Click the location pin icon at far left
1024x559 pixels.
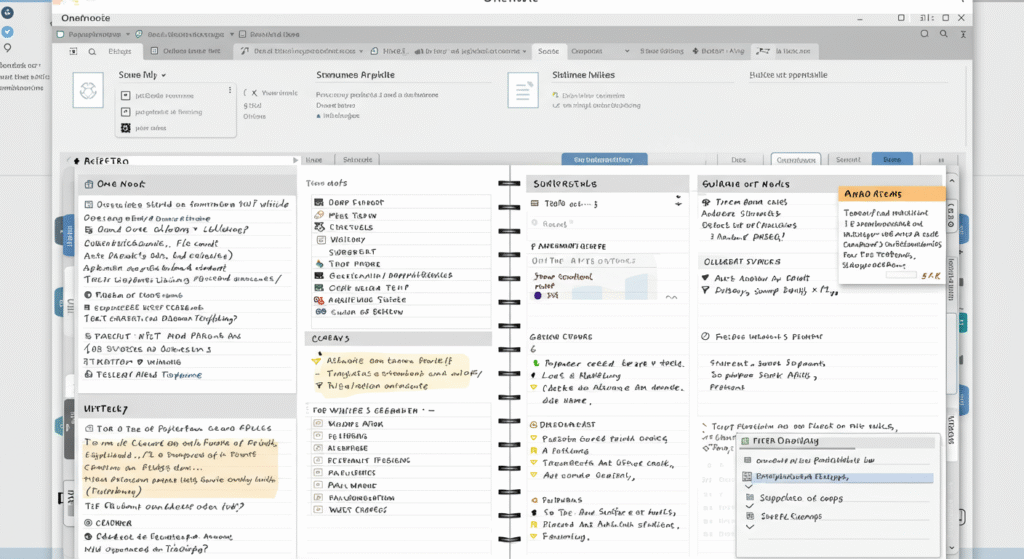point(8,48)
